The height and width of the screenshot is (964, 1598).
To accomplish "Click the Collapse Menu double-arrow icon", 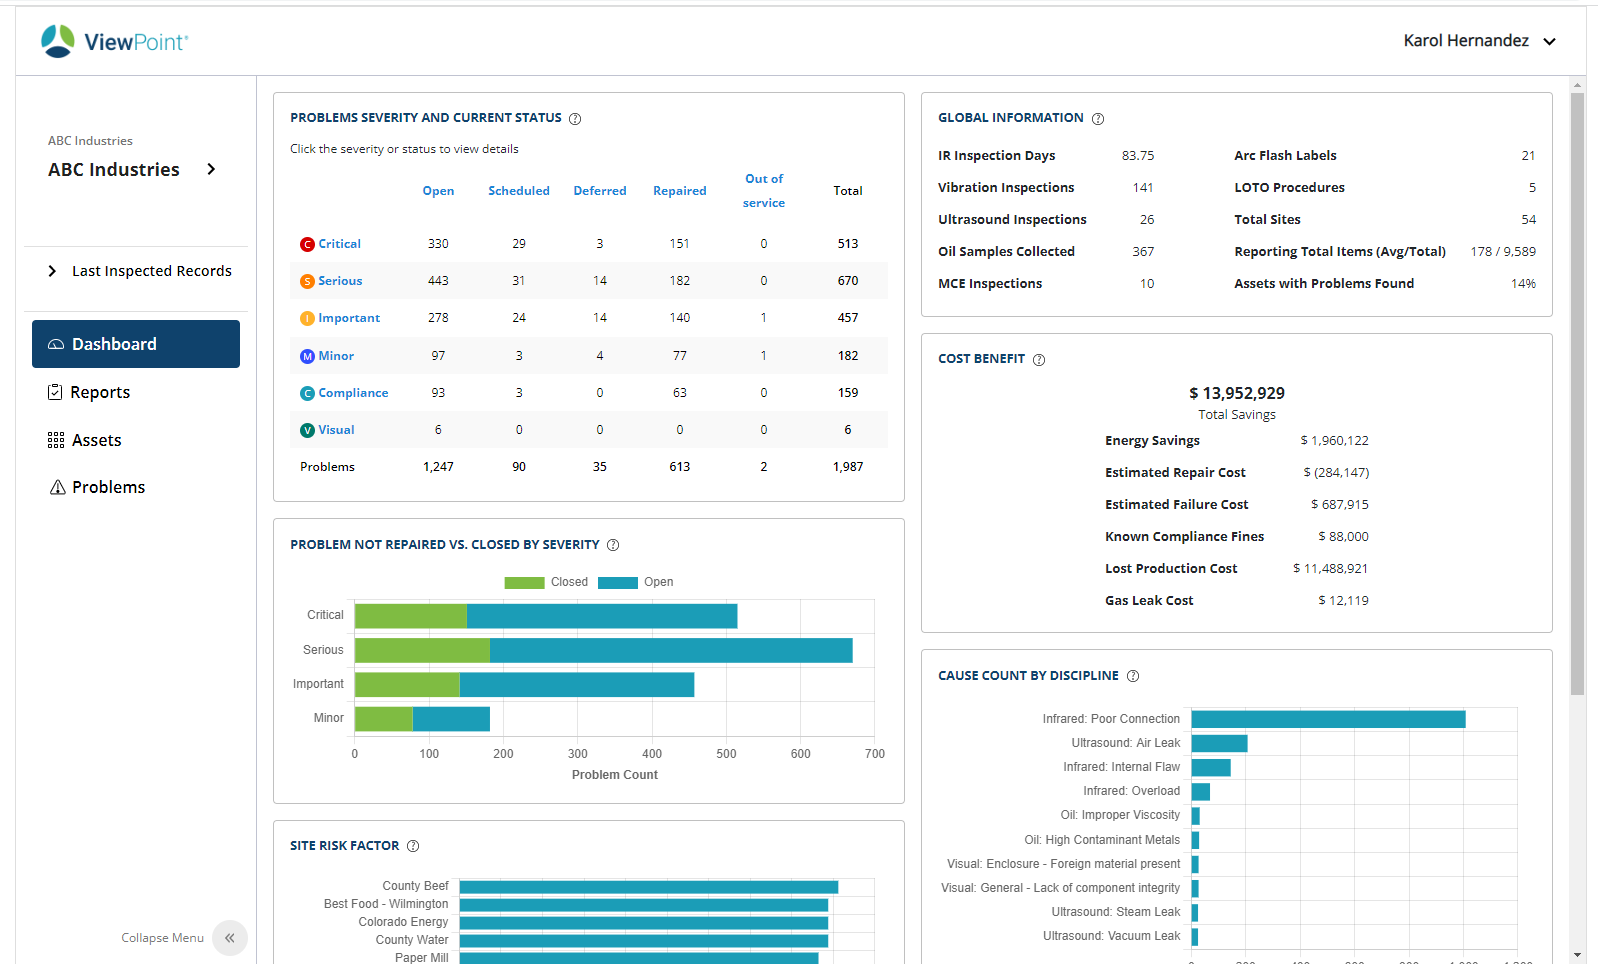I will pos(230,938).
